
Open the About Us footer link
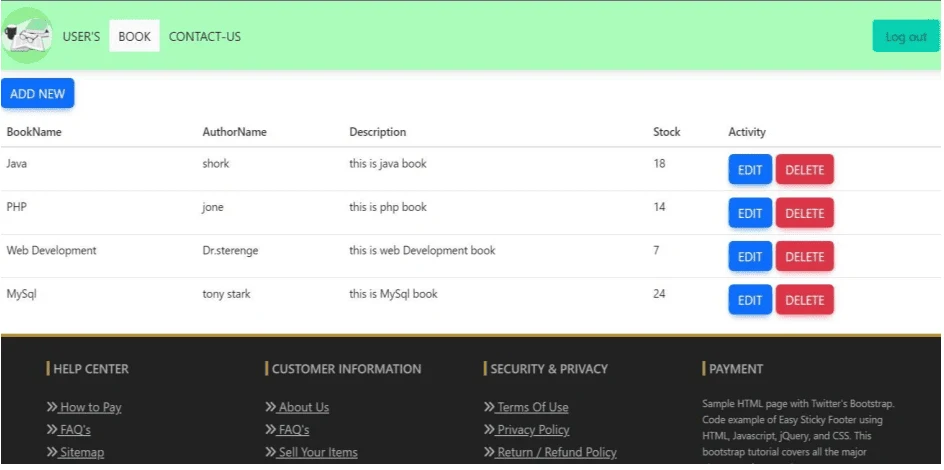[303, 407]
